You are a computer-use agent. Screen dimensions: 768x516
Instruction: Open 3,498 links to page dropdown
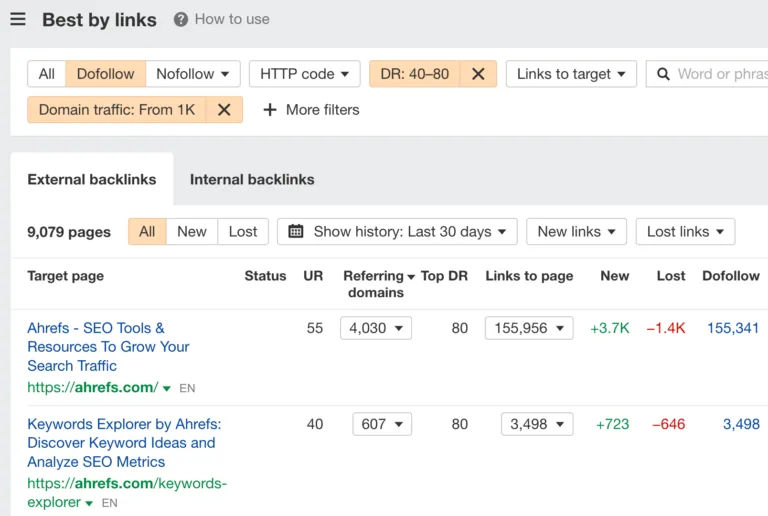[537, 424]
